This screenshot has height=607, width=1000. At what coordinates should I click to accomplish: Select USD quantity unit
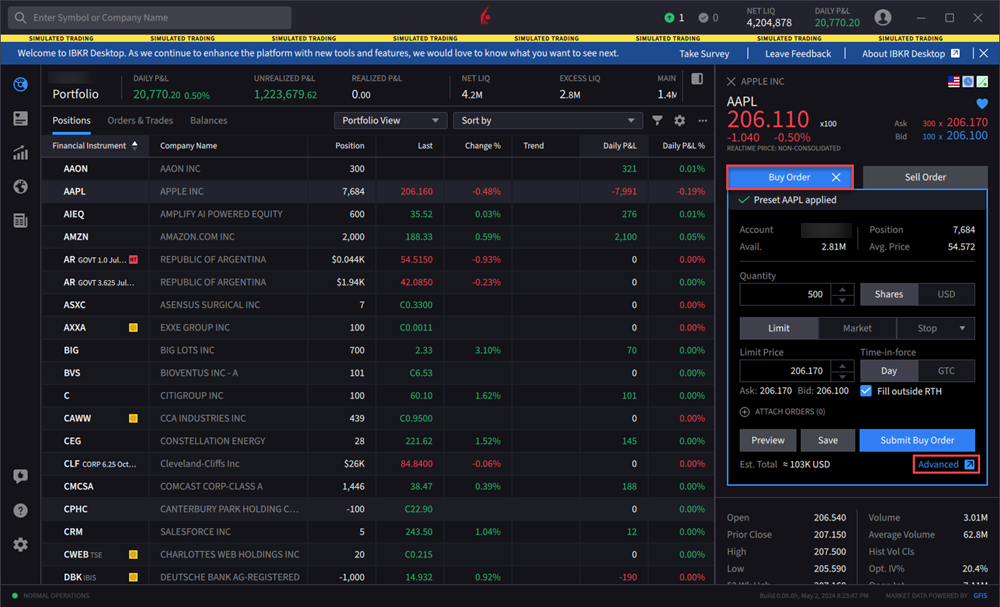coord(946,294)
